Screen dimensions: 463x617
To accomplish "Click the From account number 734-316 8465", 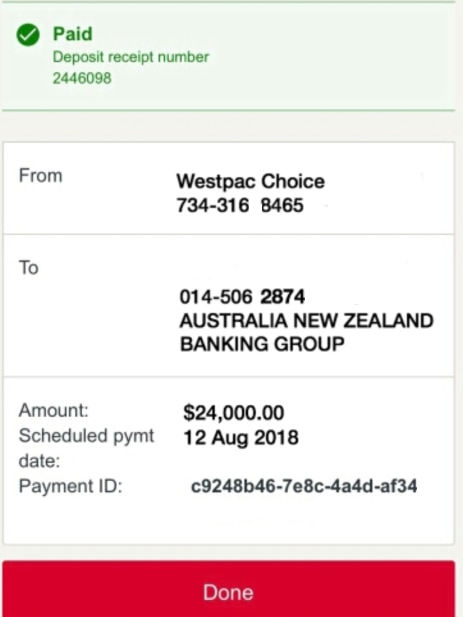I will 240,205.
